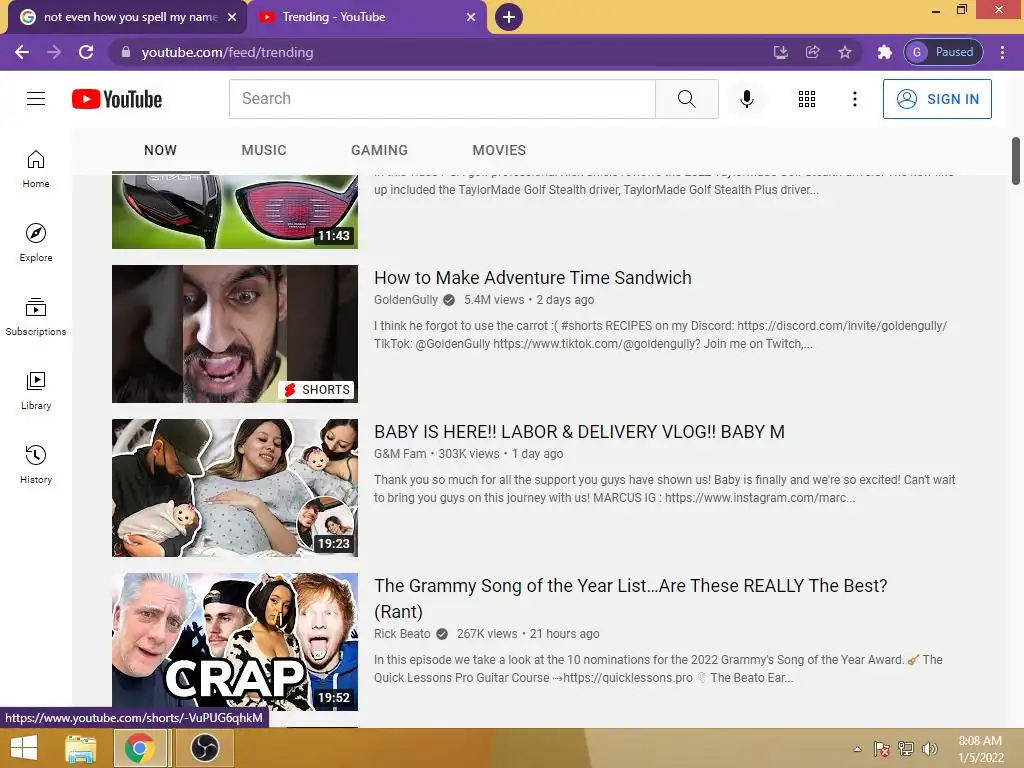The image size is (1024, 768).
Task: Open the Windows Start button
Action: 24,748
